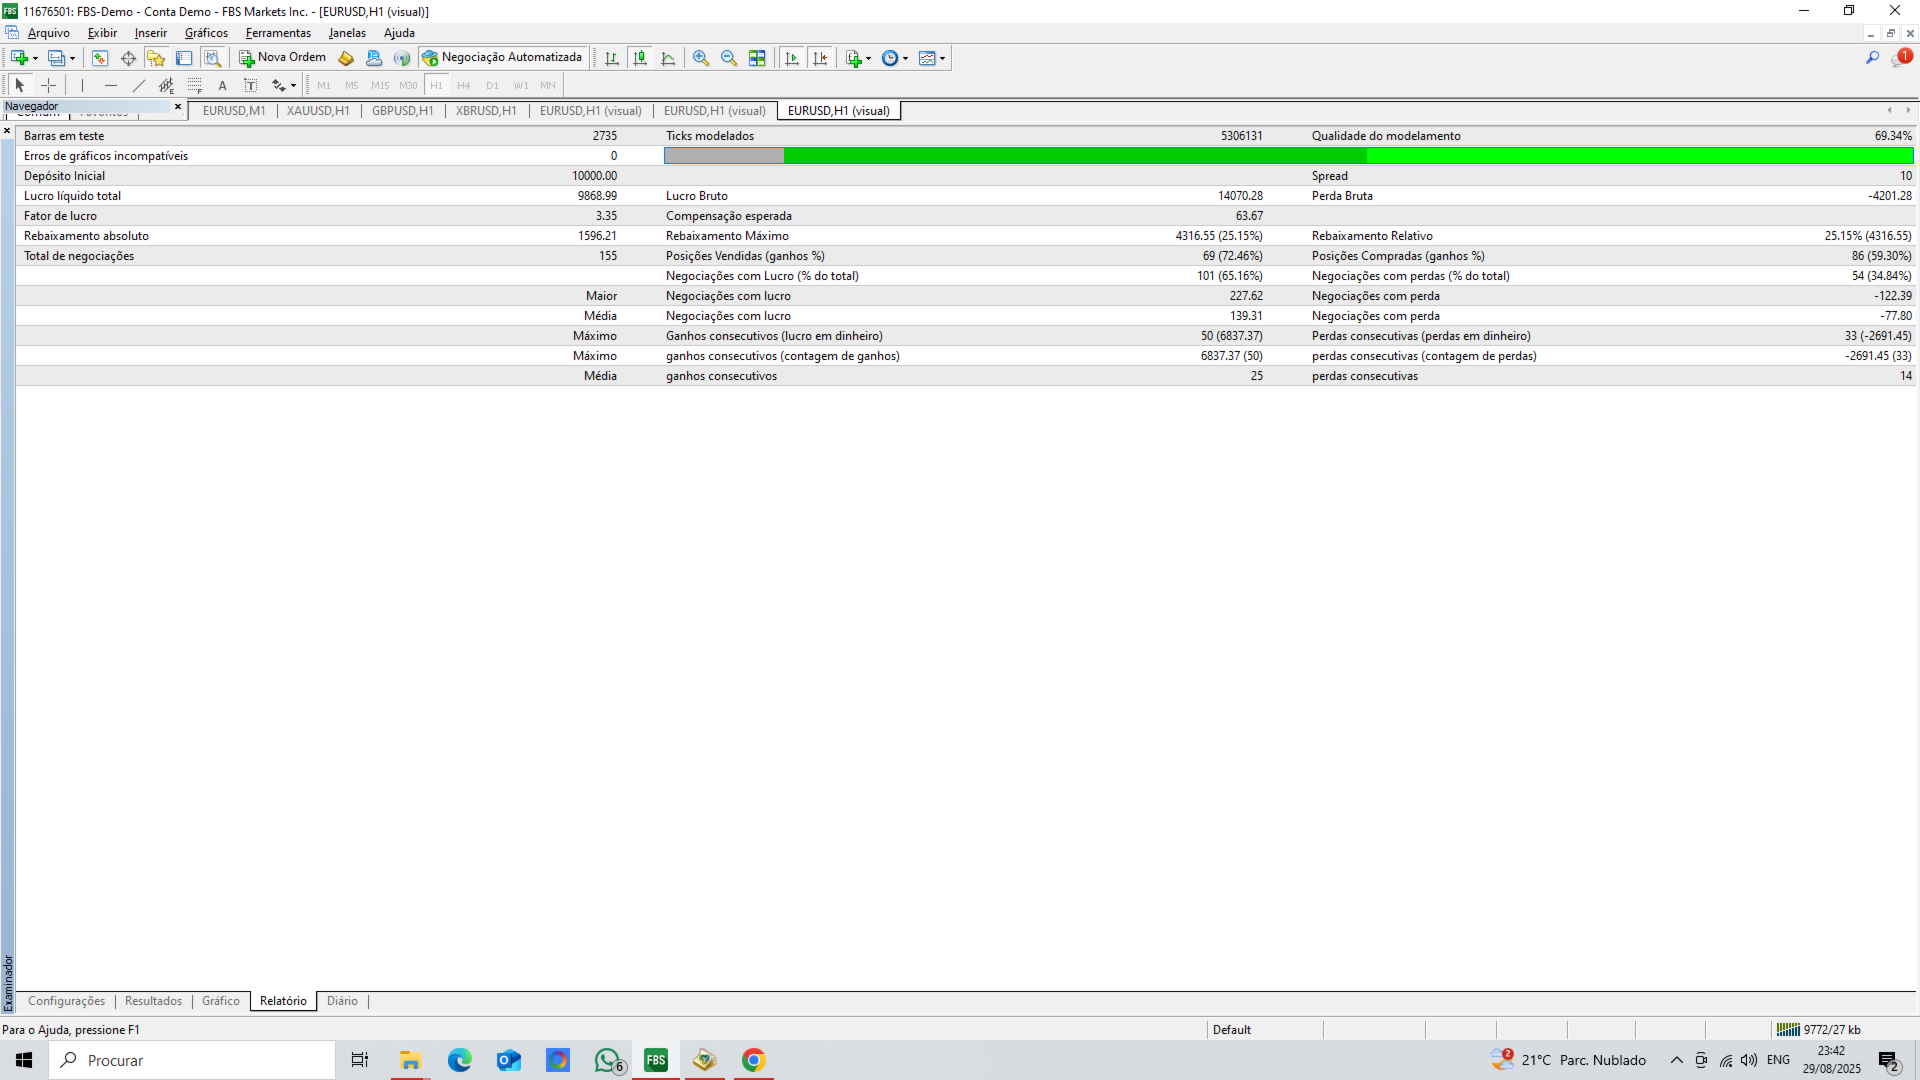Switch to candlestick chart style icon

(640, 58)
